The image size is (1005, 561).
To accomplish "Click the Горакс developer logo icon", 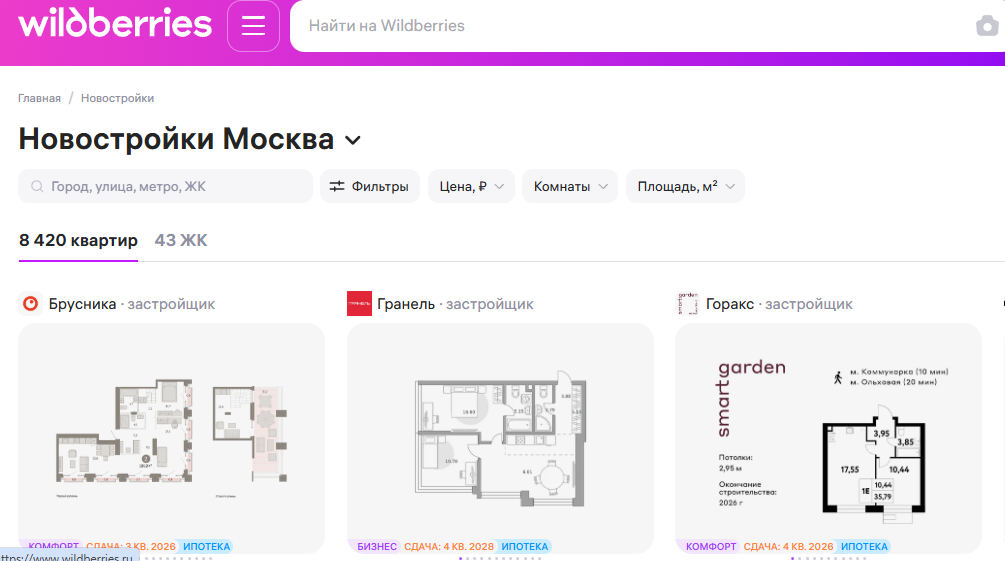I will (x=687, y=304).
